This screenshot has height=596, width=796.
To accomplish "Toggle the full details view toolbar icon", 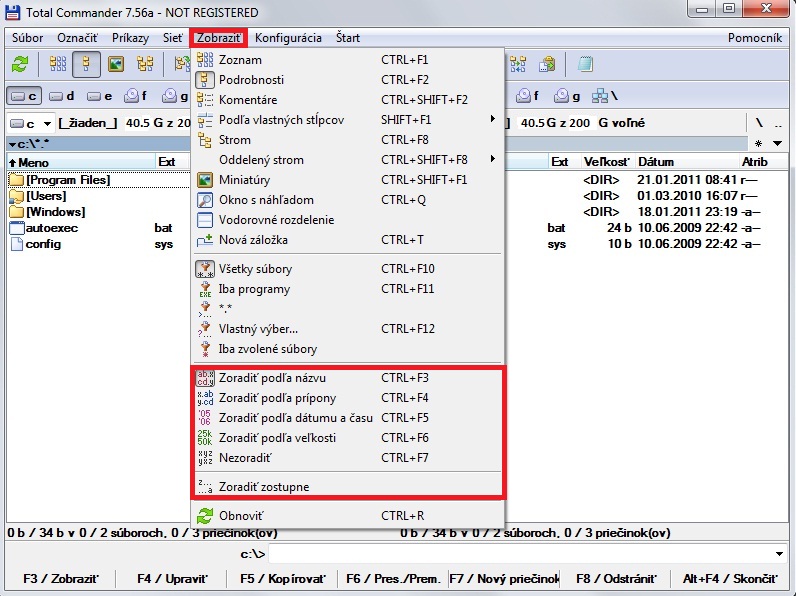I will click(86, 64).
